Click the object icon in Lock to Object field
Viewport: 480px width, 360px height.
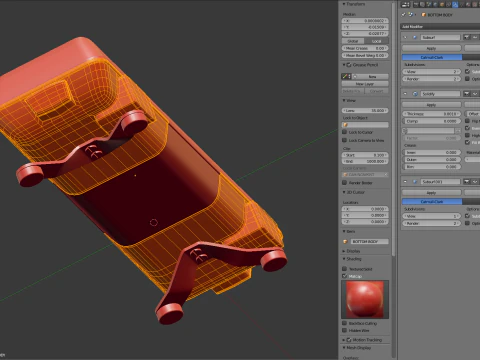click(346, 125)
